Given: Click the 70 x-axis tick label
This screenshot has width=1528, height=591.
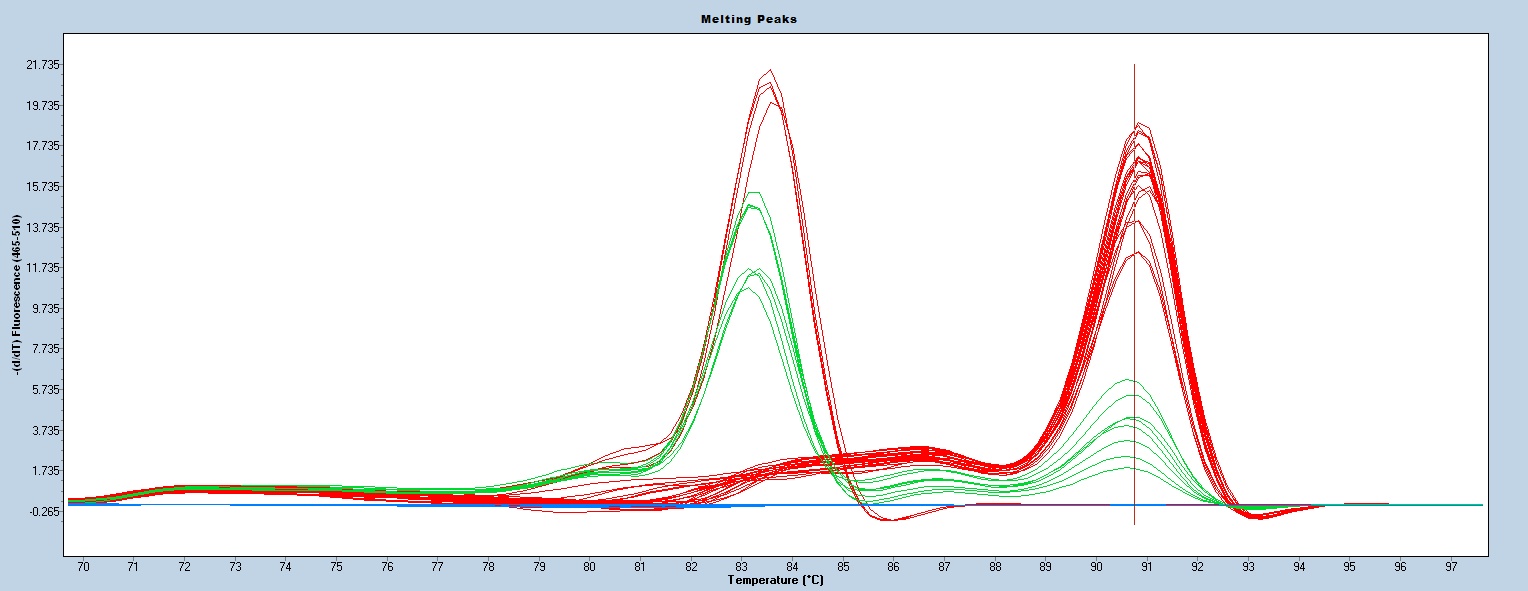Looking at the screenshot, I should click(x=83, y=567).
